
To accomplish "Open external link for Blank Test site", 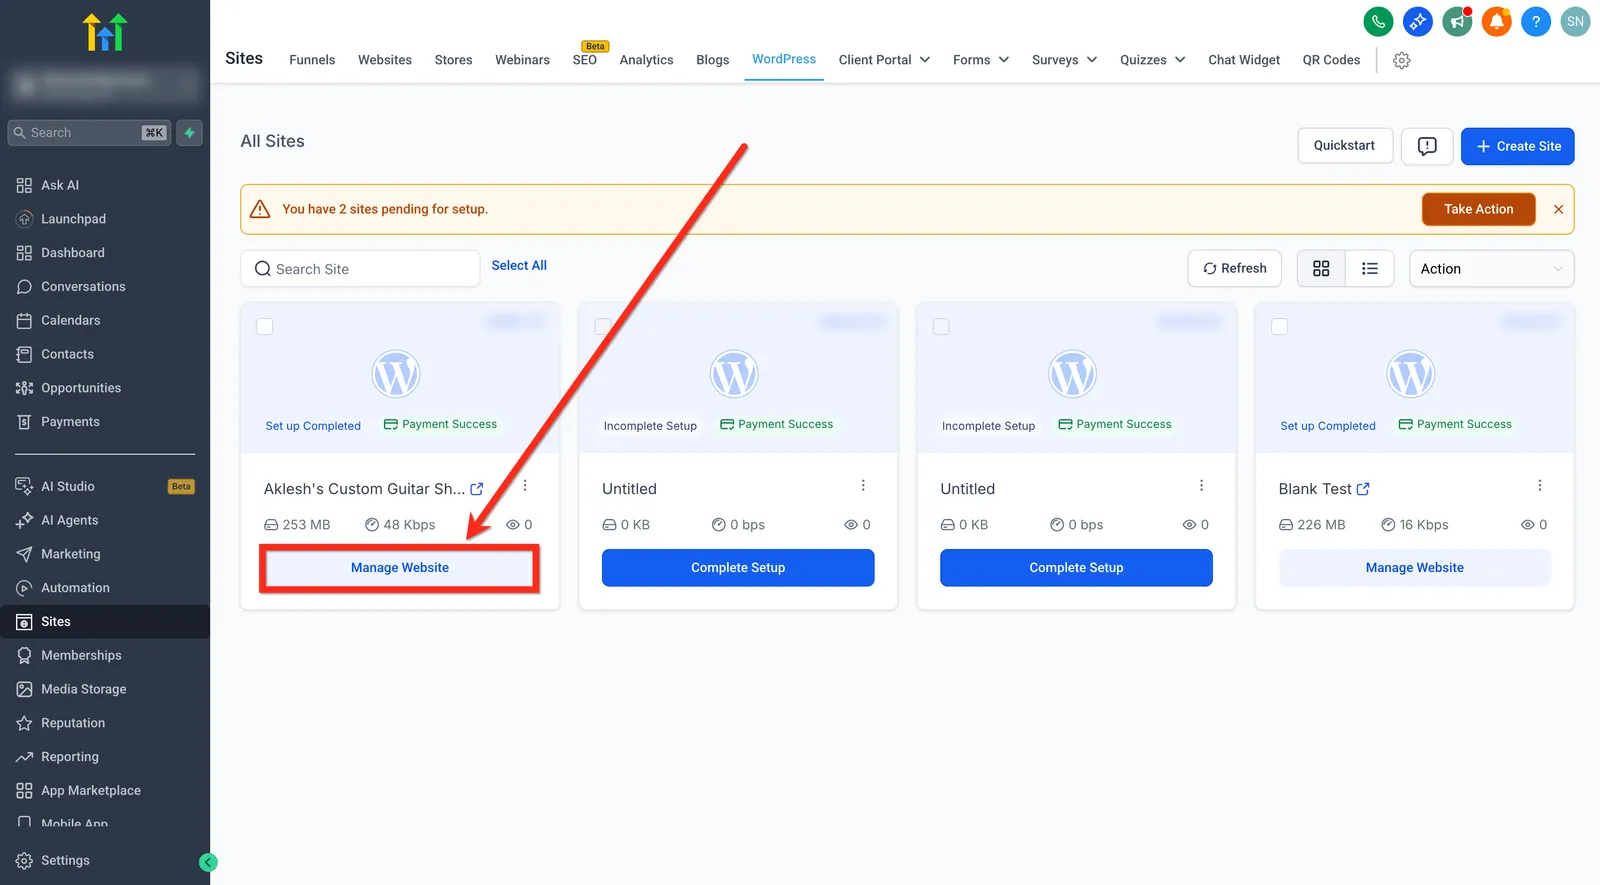I will 1363,489.
